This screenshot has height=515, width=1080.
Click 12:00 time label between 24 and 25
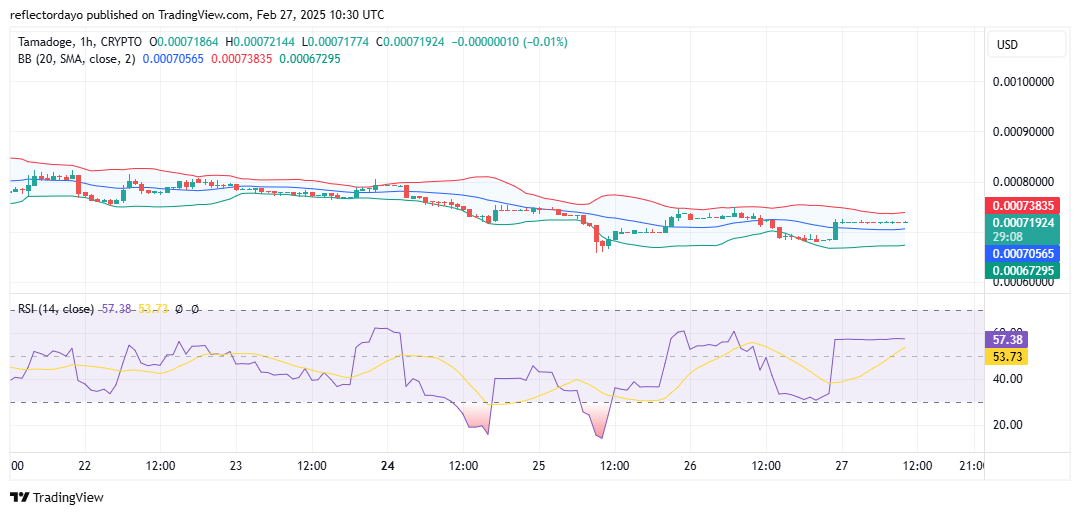[x=464, y=466]
